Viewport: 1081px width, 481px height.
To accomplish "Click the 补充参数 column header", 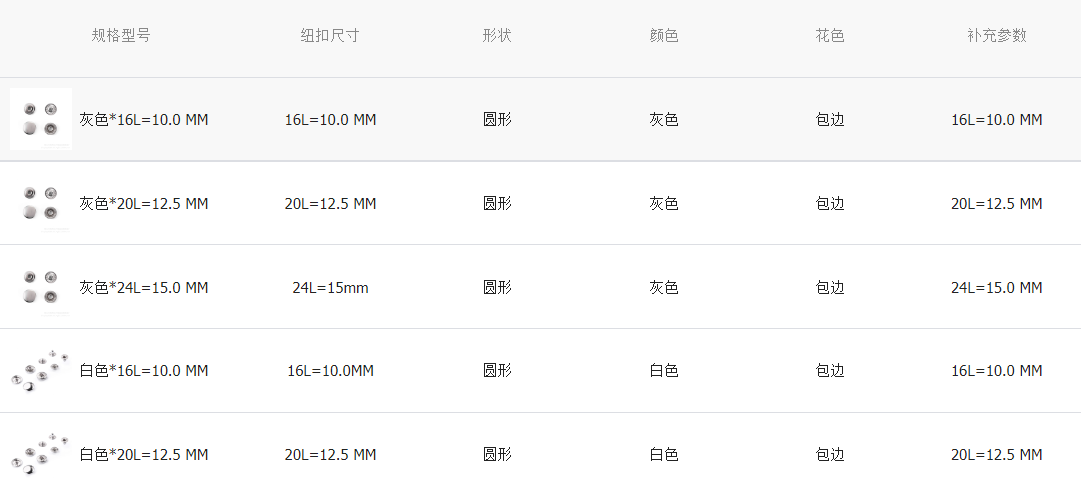I will coord(997,35).
